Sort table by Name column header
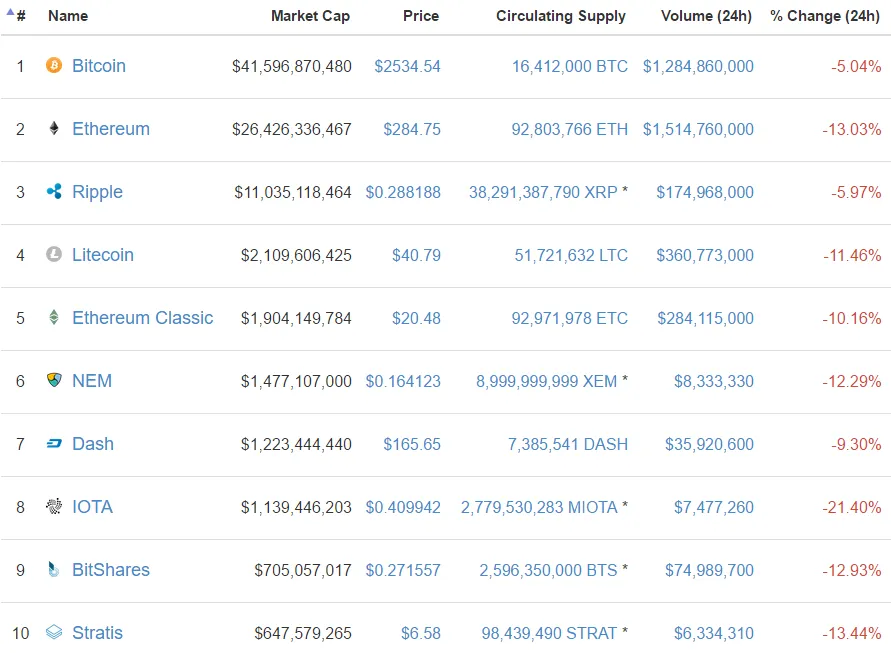 pos(68,16)
